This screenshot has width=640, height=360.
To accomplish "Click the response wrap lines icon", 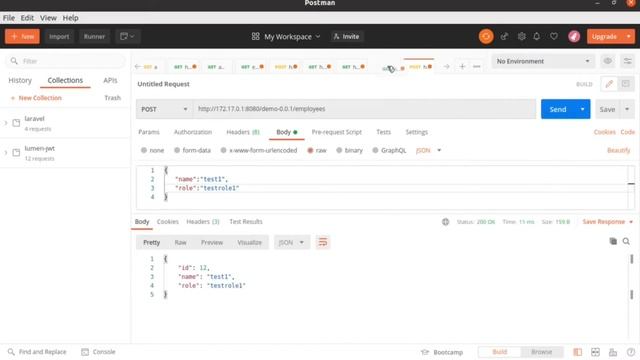I will coord(322,242).
